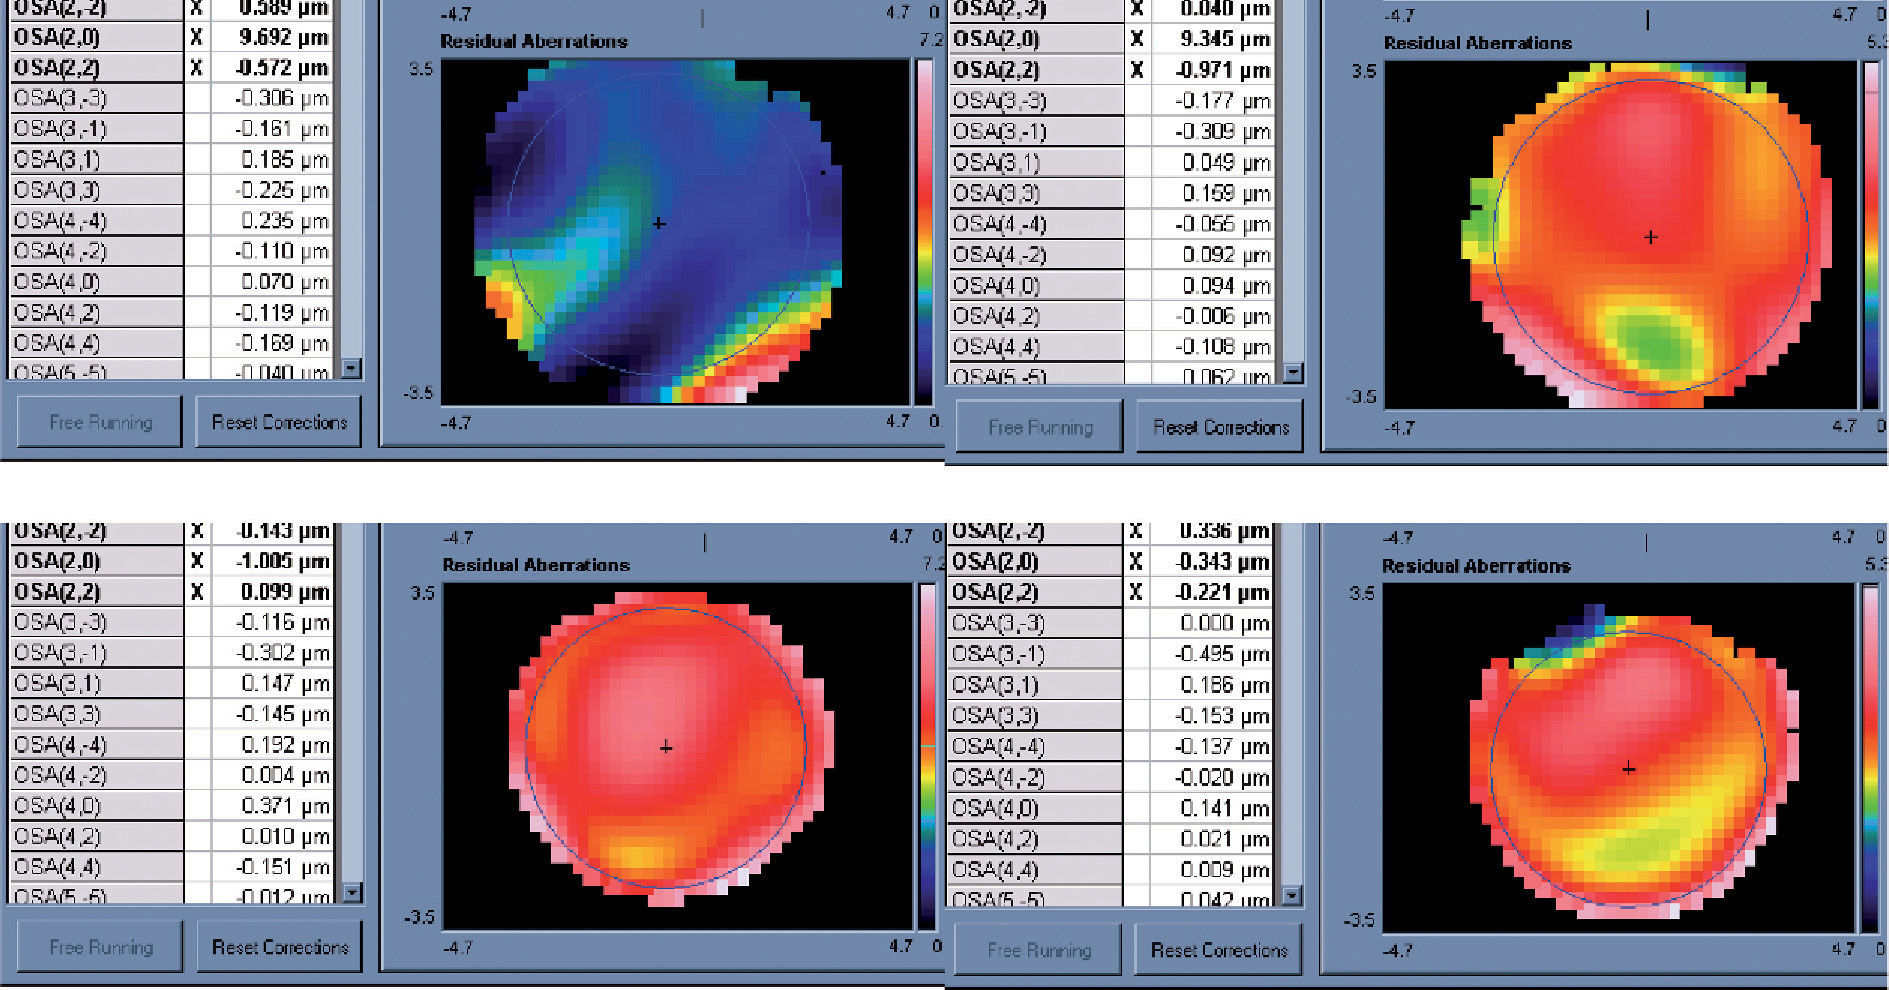Click the scroll-down arrow below the -0.151 µm row

pos(351,892)
